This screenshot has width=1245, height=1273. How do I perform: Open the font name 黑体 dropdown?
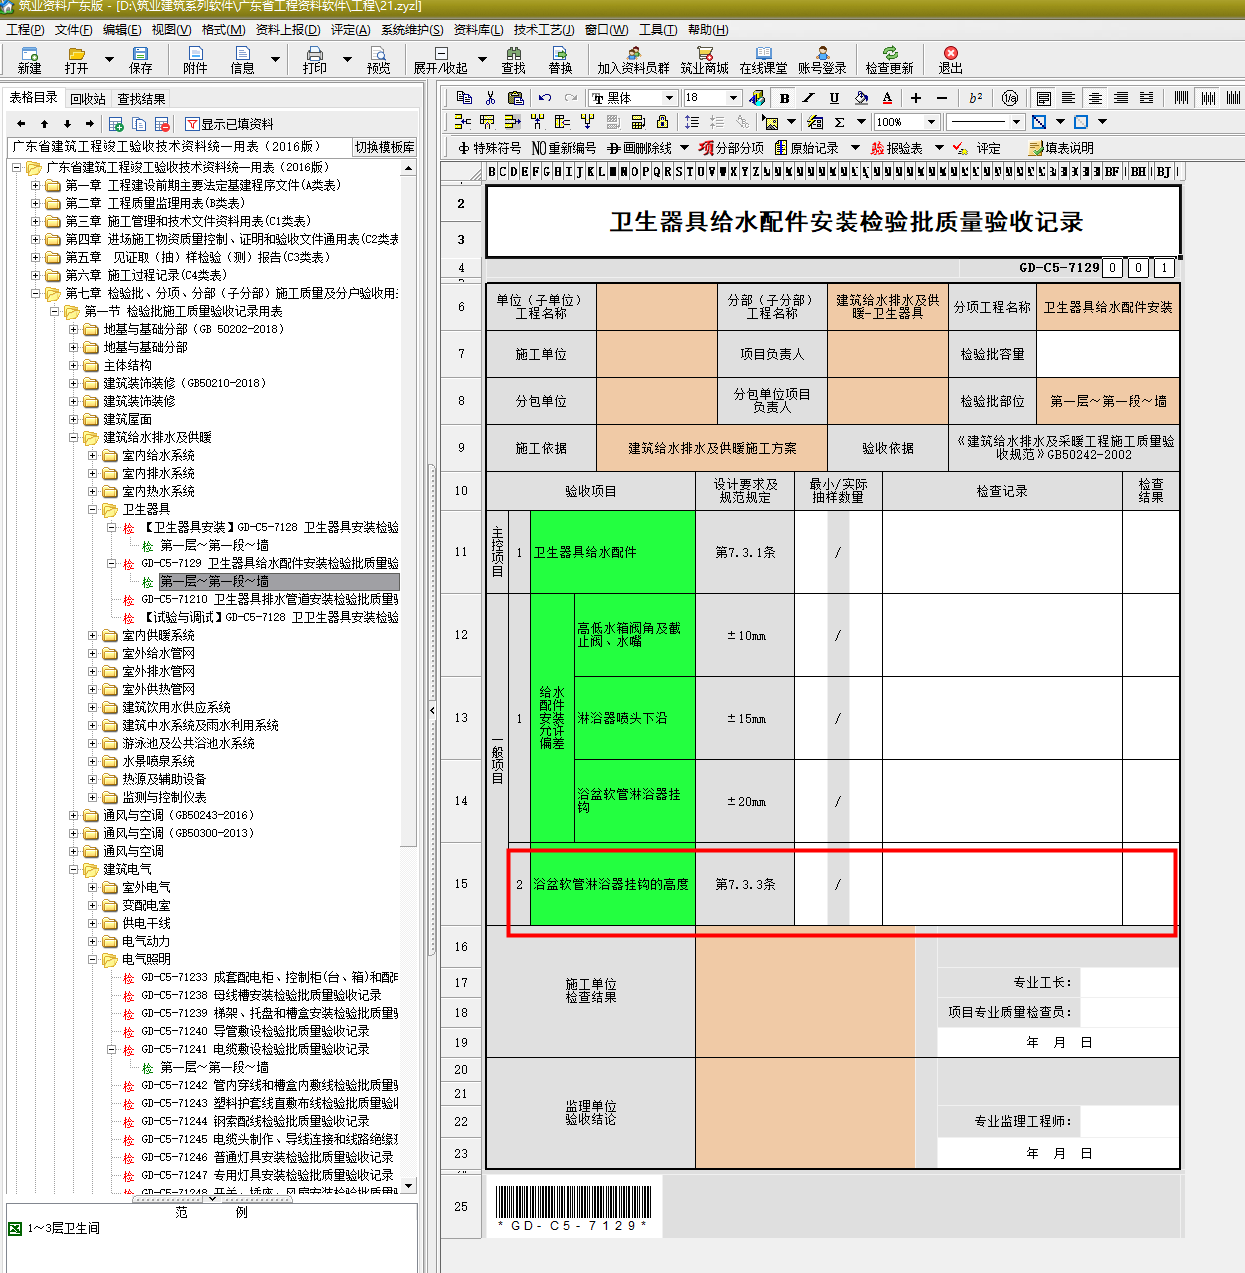pos(669,98)
